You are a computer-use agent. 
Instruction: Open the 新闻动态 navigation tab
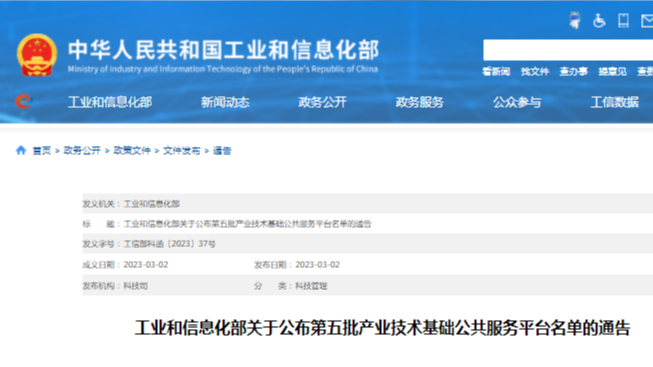coord(225,102)
